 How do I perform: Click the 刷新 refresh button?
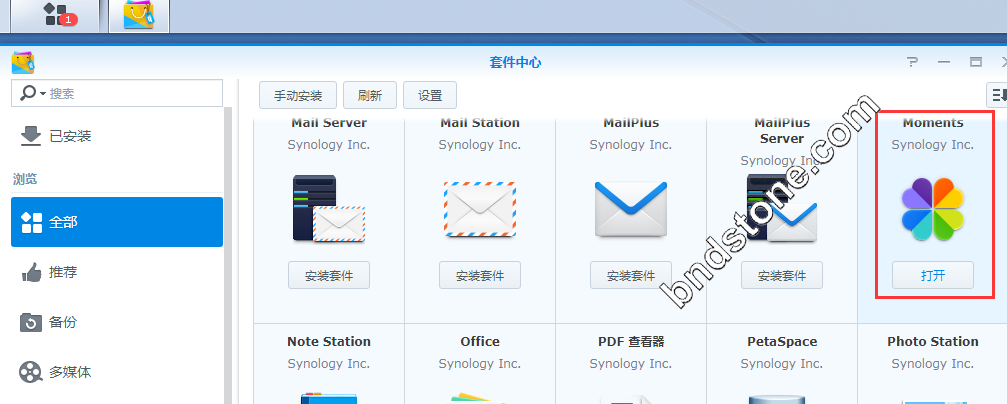point(370,96)
